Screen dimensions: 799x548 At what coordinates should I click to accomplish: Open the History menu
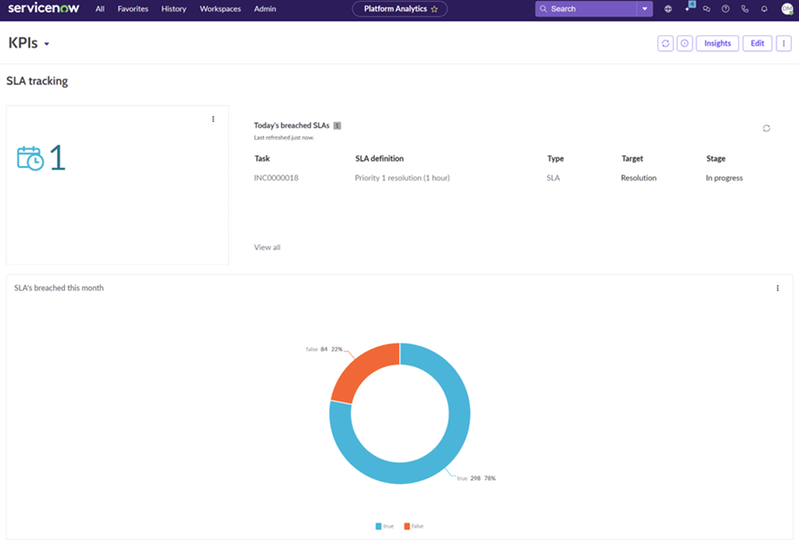(x=174, y=9)
